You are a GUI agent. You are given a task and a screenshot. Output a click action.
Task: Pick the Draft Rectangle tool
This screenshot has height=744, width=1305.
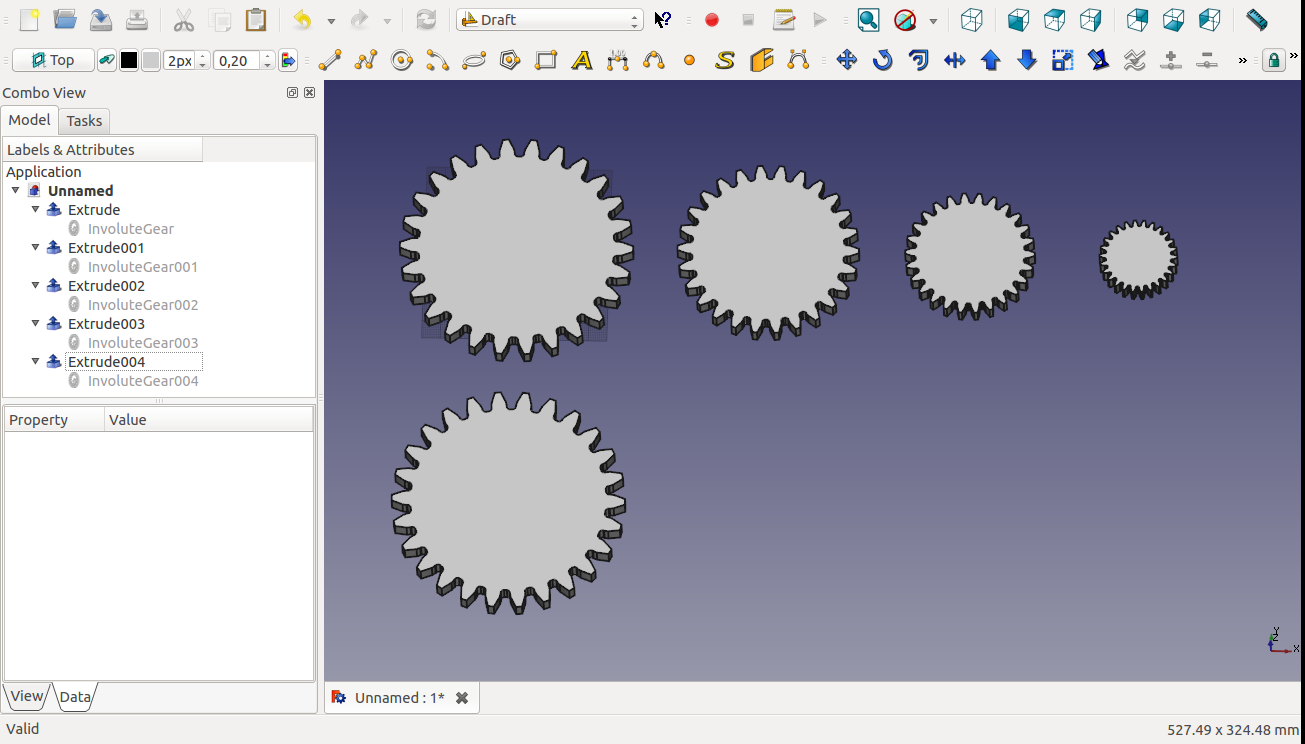[546, 61]
